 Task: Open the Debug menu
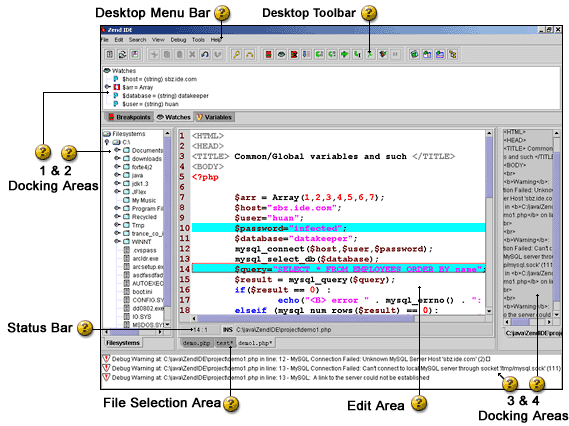[x=178, y=40]
